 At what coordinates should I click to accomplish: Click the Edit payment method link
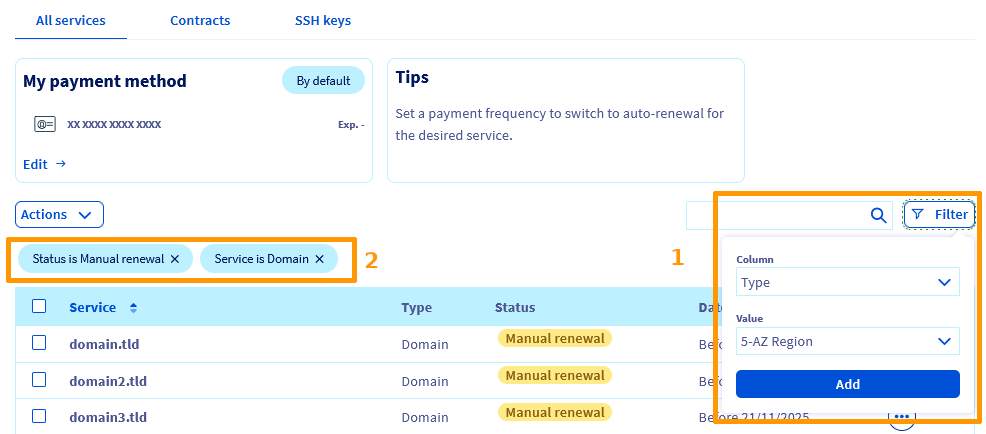coord(45,164)
